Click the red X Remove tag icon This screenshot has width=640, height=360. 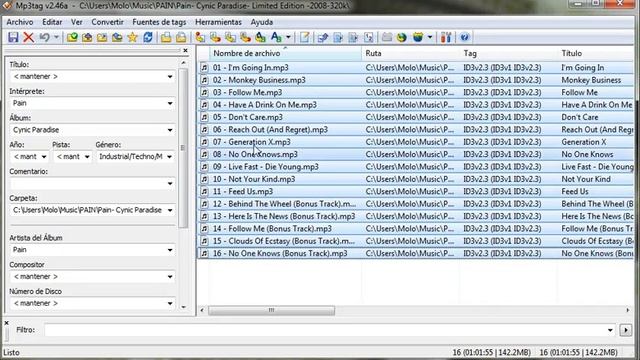point(29,38)
